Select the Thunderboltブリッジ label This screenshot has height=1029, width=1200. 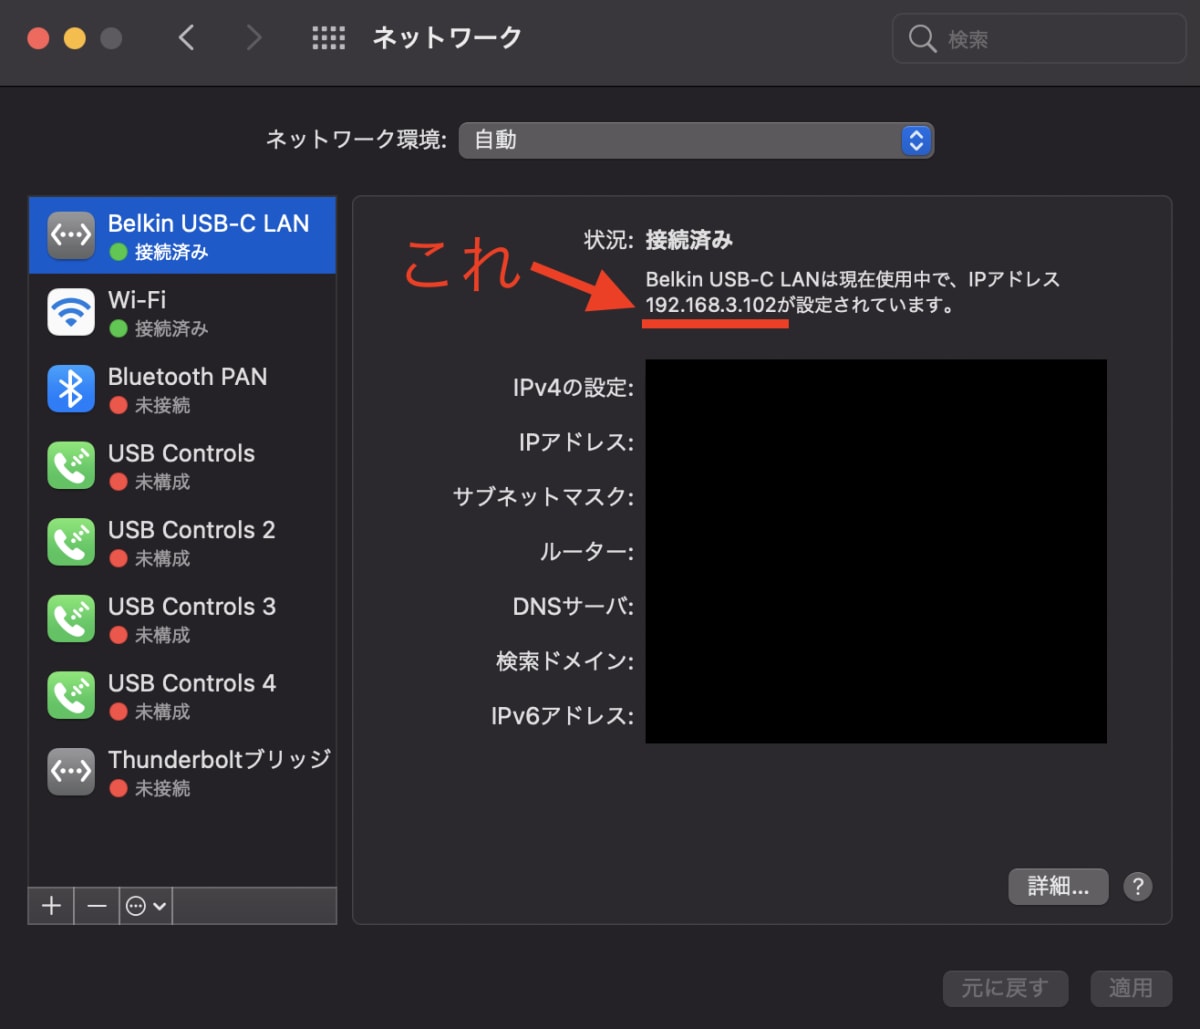(219, 760)
